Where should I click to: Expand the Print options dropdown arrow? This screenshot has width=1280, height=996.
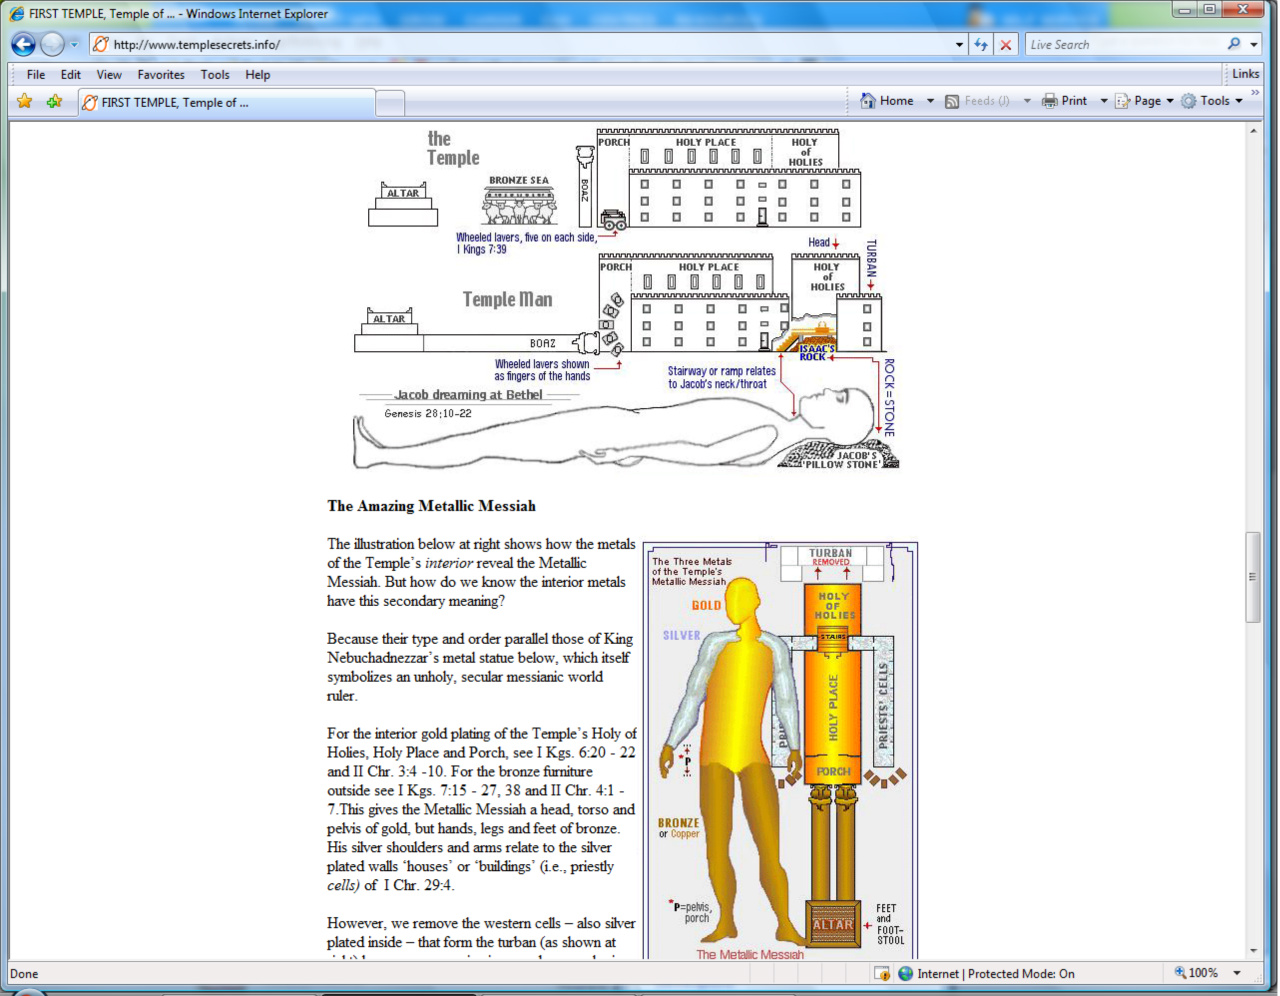(x=1104, y=101)
